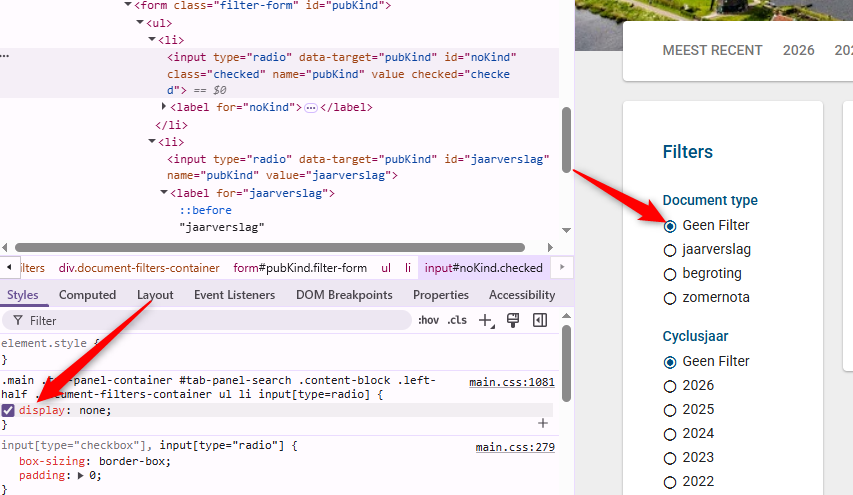Open the rendering emulations paintbrush icon
The width and height of the screenshot is (853, 495).
[514, 320]
